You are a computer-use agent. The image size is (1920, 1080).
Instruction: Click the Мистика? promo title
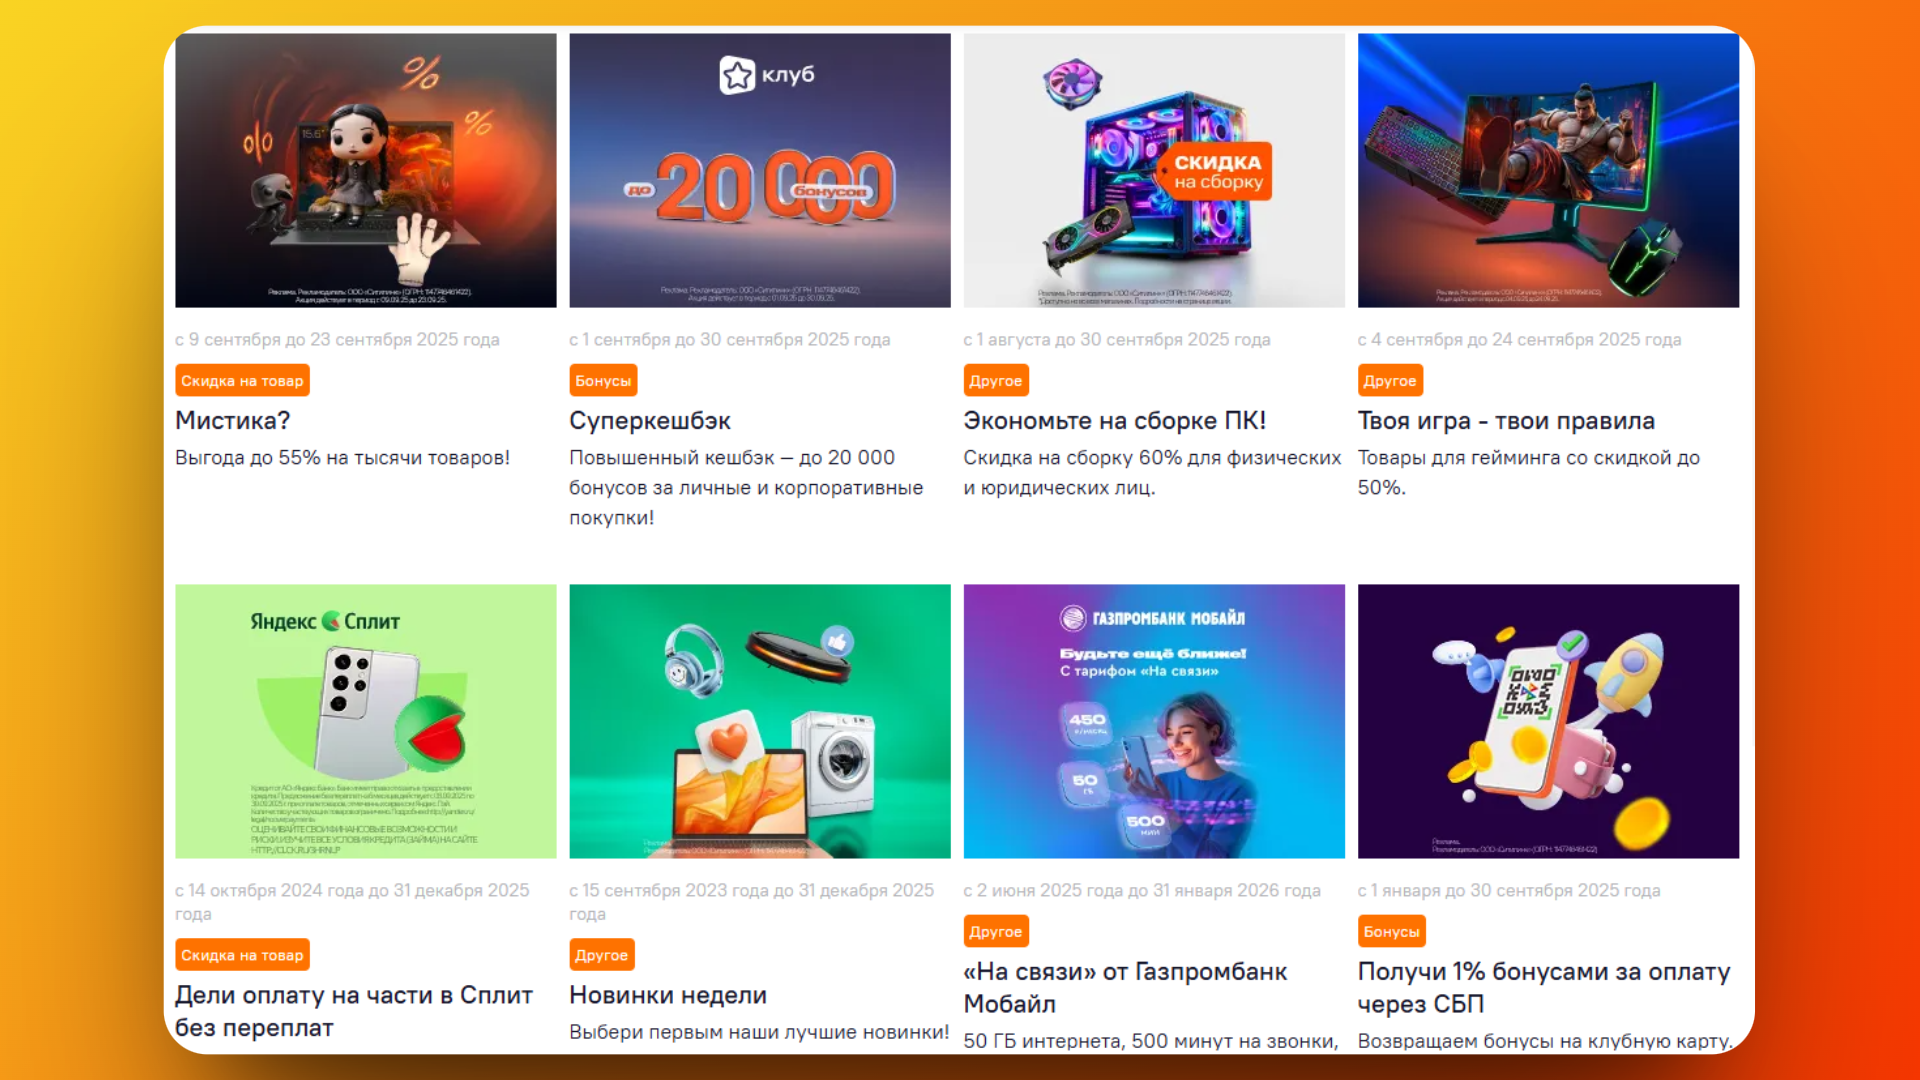[x=232, y=421]
